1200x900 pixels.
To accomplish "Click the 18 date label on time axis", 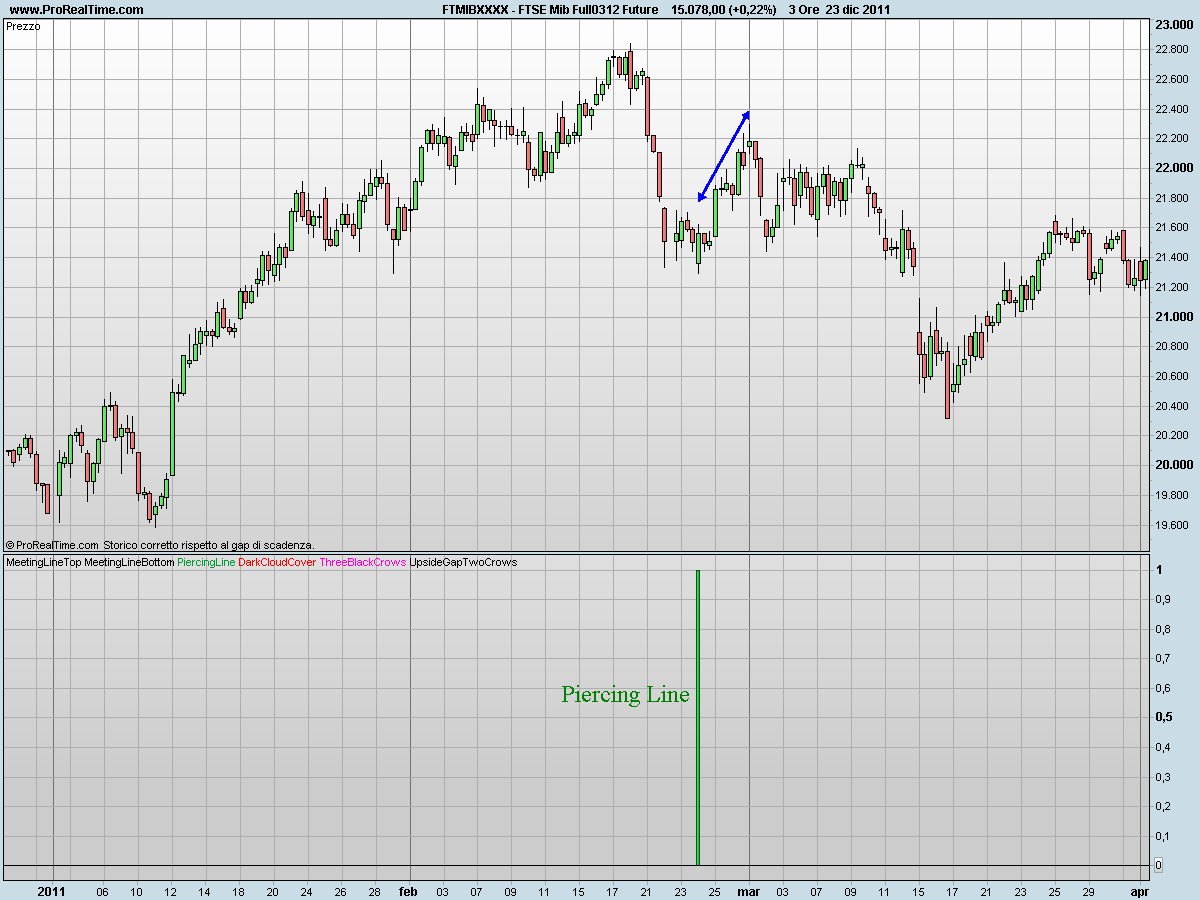I will click(x=237, y=891).
